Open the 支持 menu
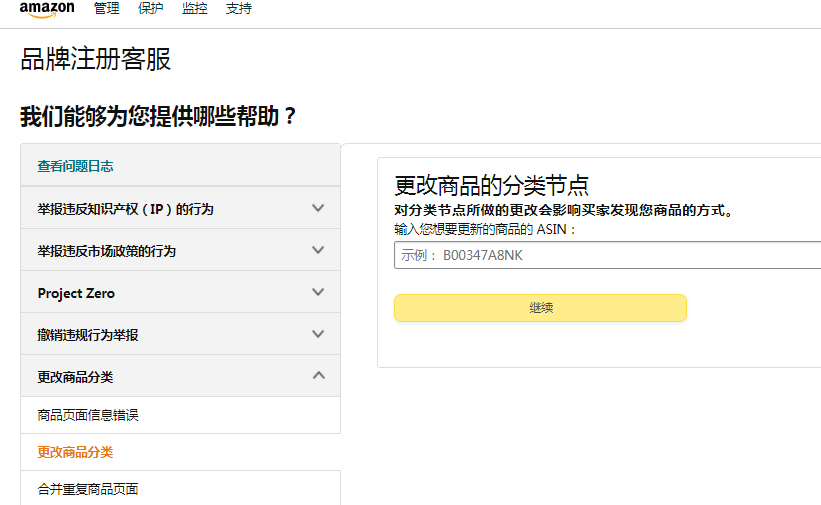821x505 pixels. [x=239, y=9]
